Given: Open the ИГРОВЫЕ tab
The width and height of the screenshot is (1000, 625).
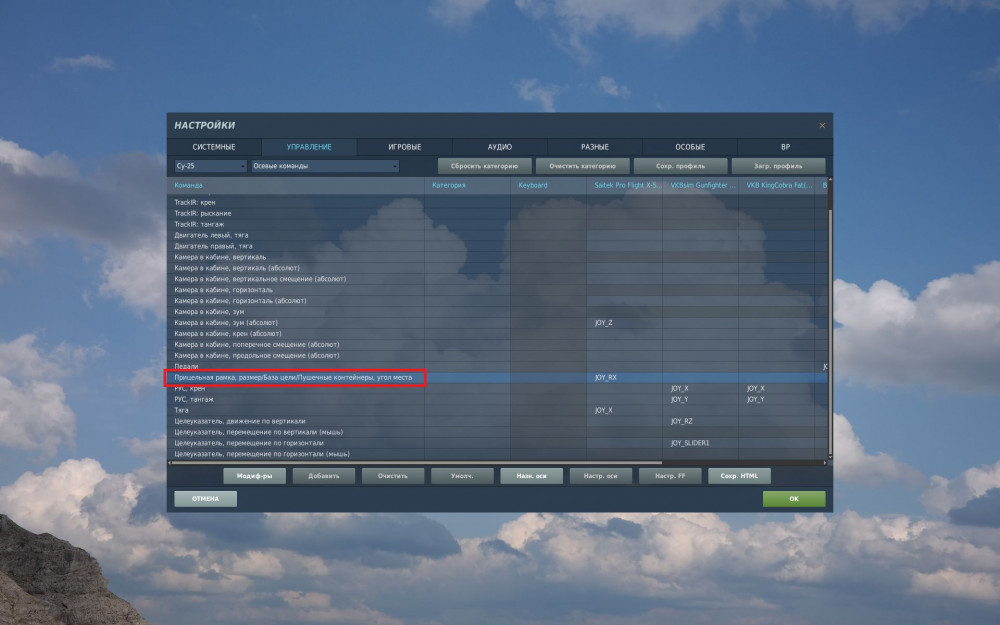Looking at the screenshot, I should 404,147.
